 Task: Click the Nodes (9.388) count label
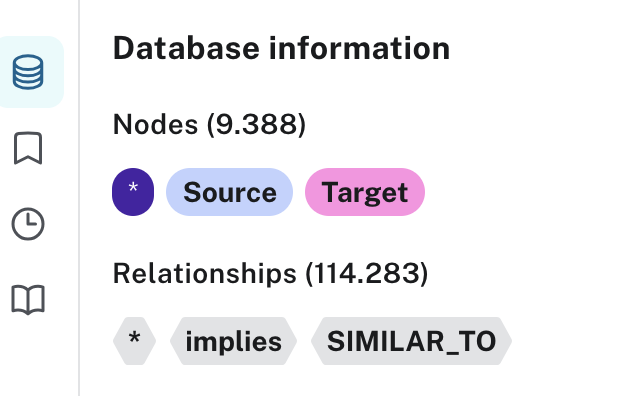point(210,124)
